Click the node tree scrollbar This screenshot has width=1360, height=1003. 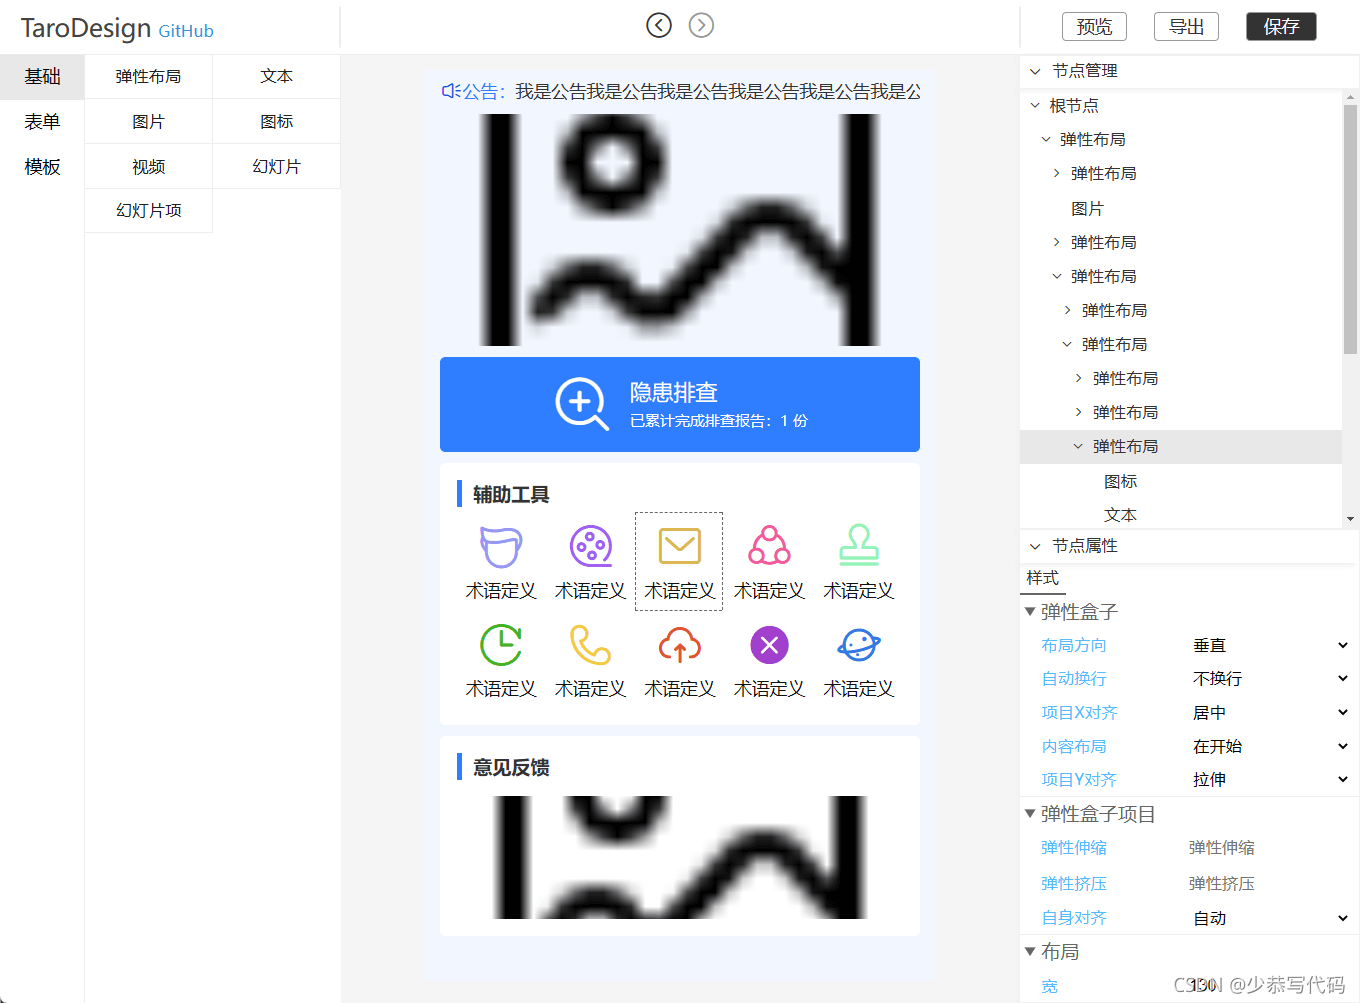[x=1350, y=229]
